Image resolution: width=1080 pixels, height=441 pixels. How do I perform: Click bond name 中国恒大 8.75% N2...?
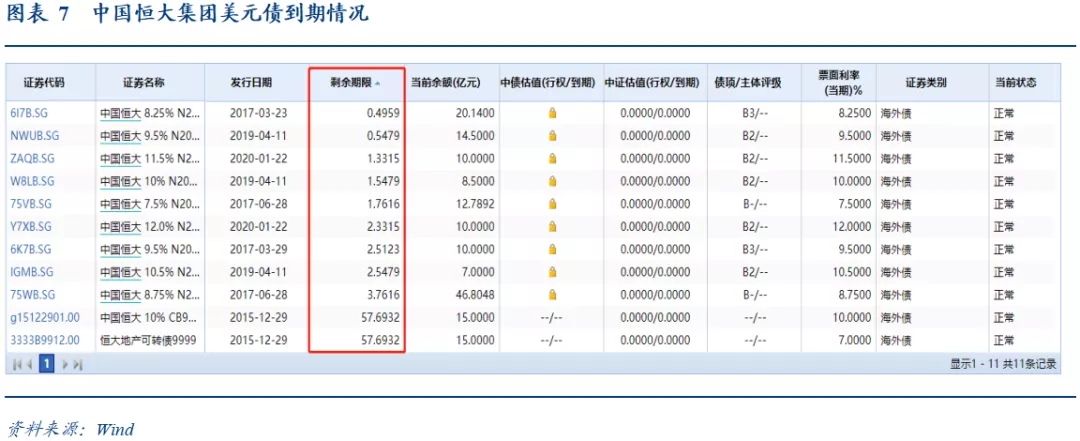(150, 295)
